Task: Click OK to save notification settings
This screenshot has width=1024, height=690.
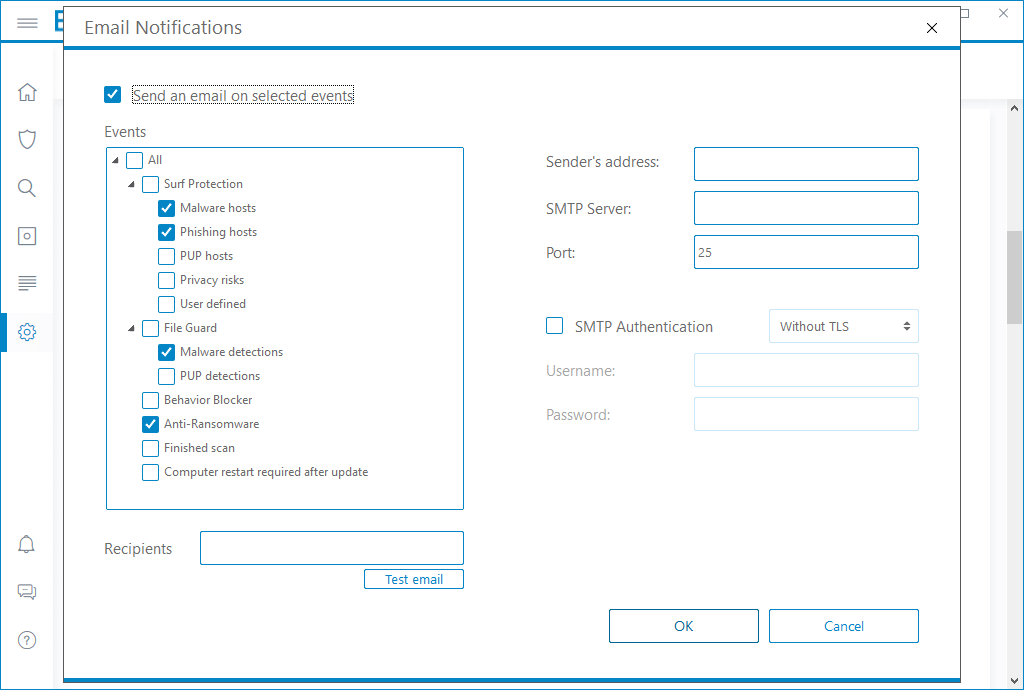Action: point(683,625)
